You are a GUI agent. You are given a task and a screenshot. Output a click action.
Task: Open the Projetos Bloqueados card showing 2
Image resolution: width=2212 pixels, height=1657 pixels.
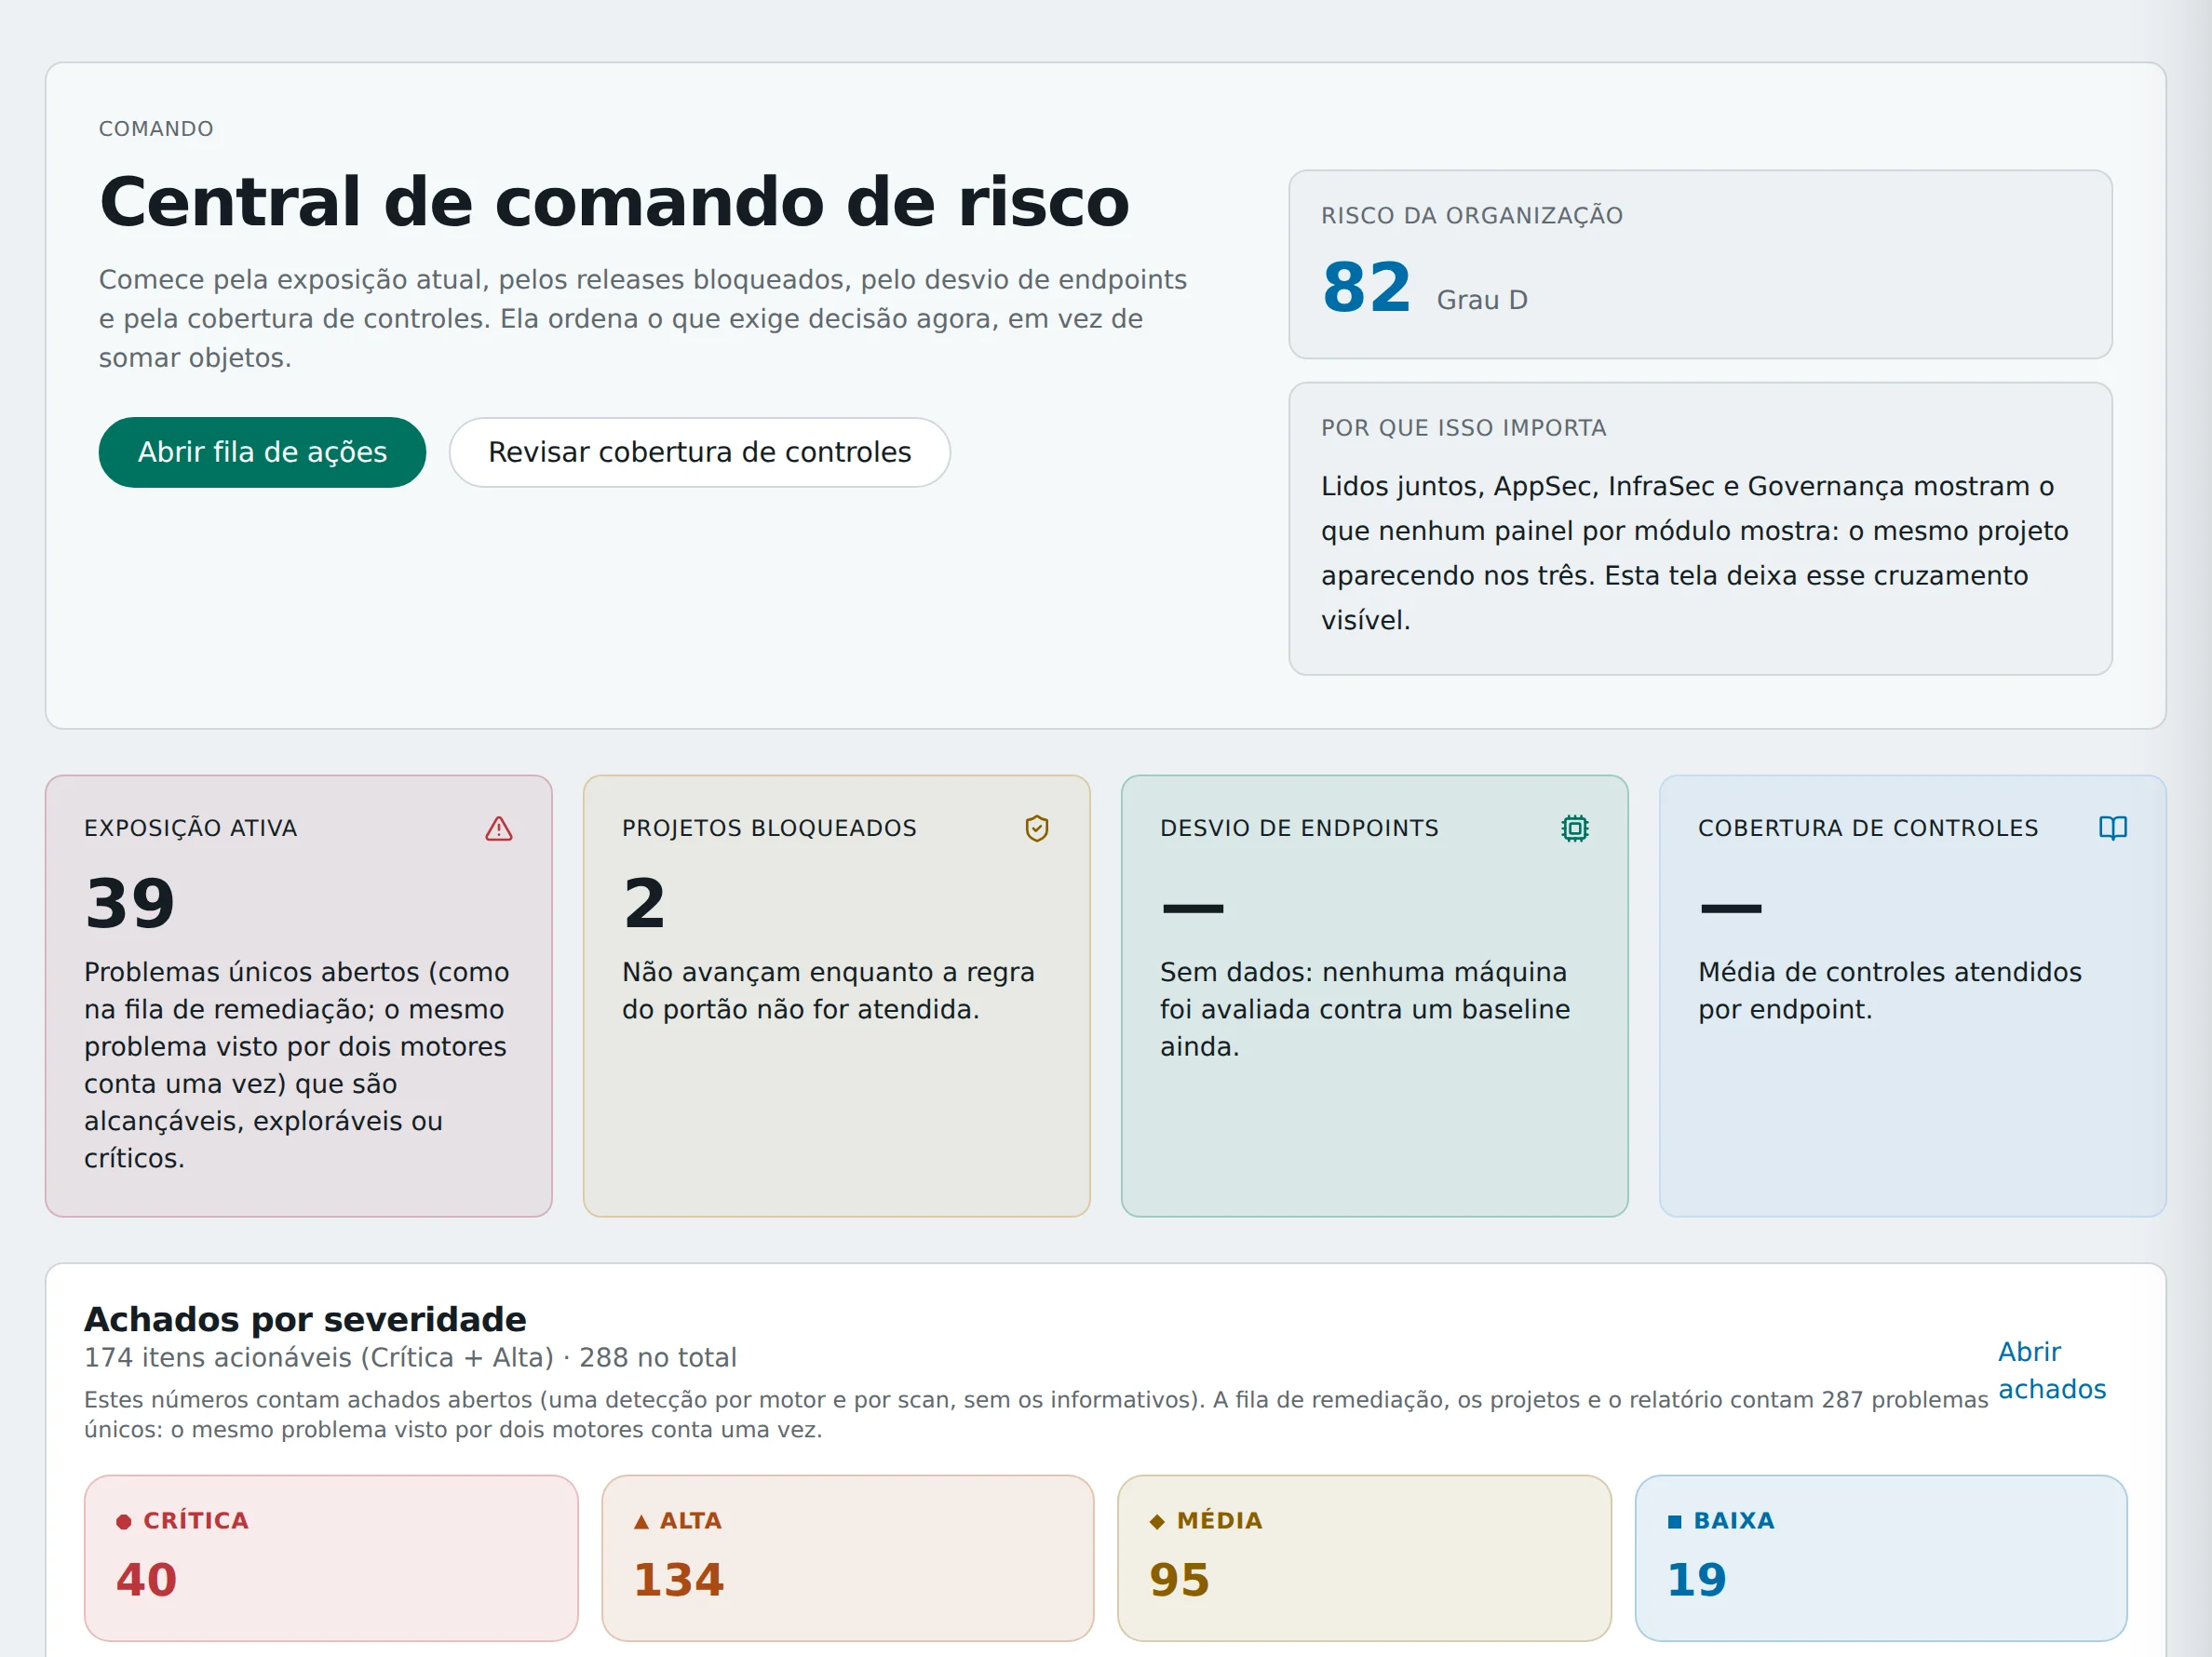(836, 995)
